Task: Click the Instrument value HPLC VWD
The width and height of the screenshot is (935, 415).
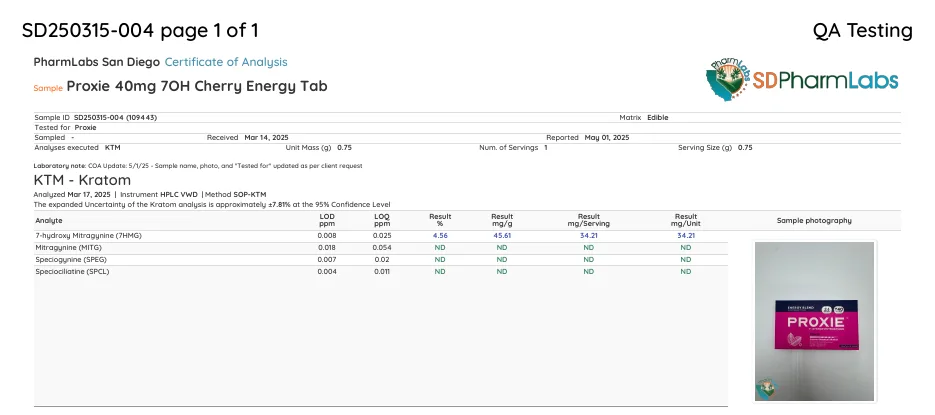Action: 179,194
